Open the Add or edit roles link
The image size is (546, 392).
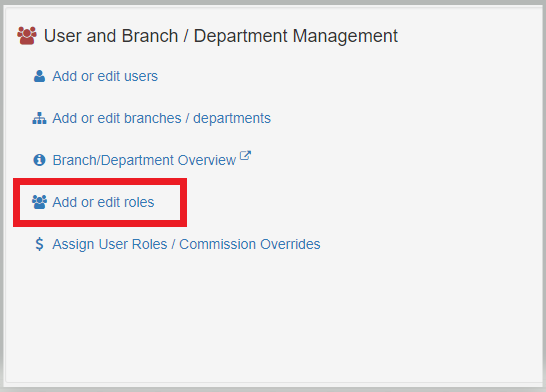click(103, 202)
